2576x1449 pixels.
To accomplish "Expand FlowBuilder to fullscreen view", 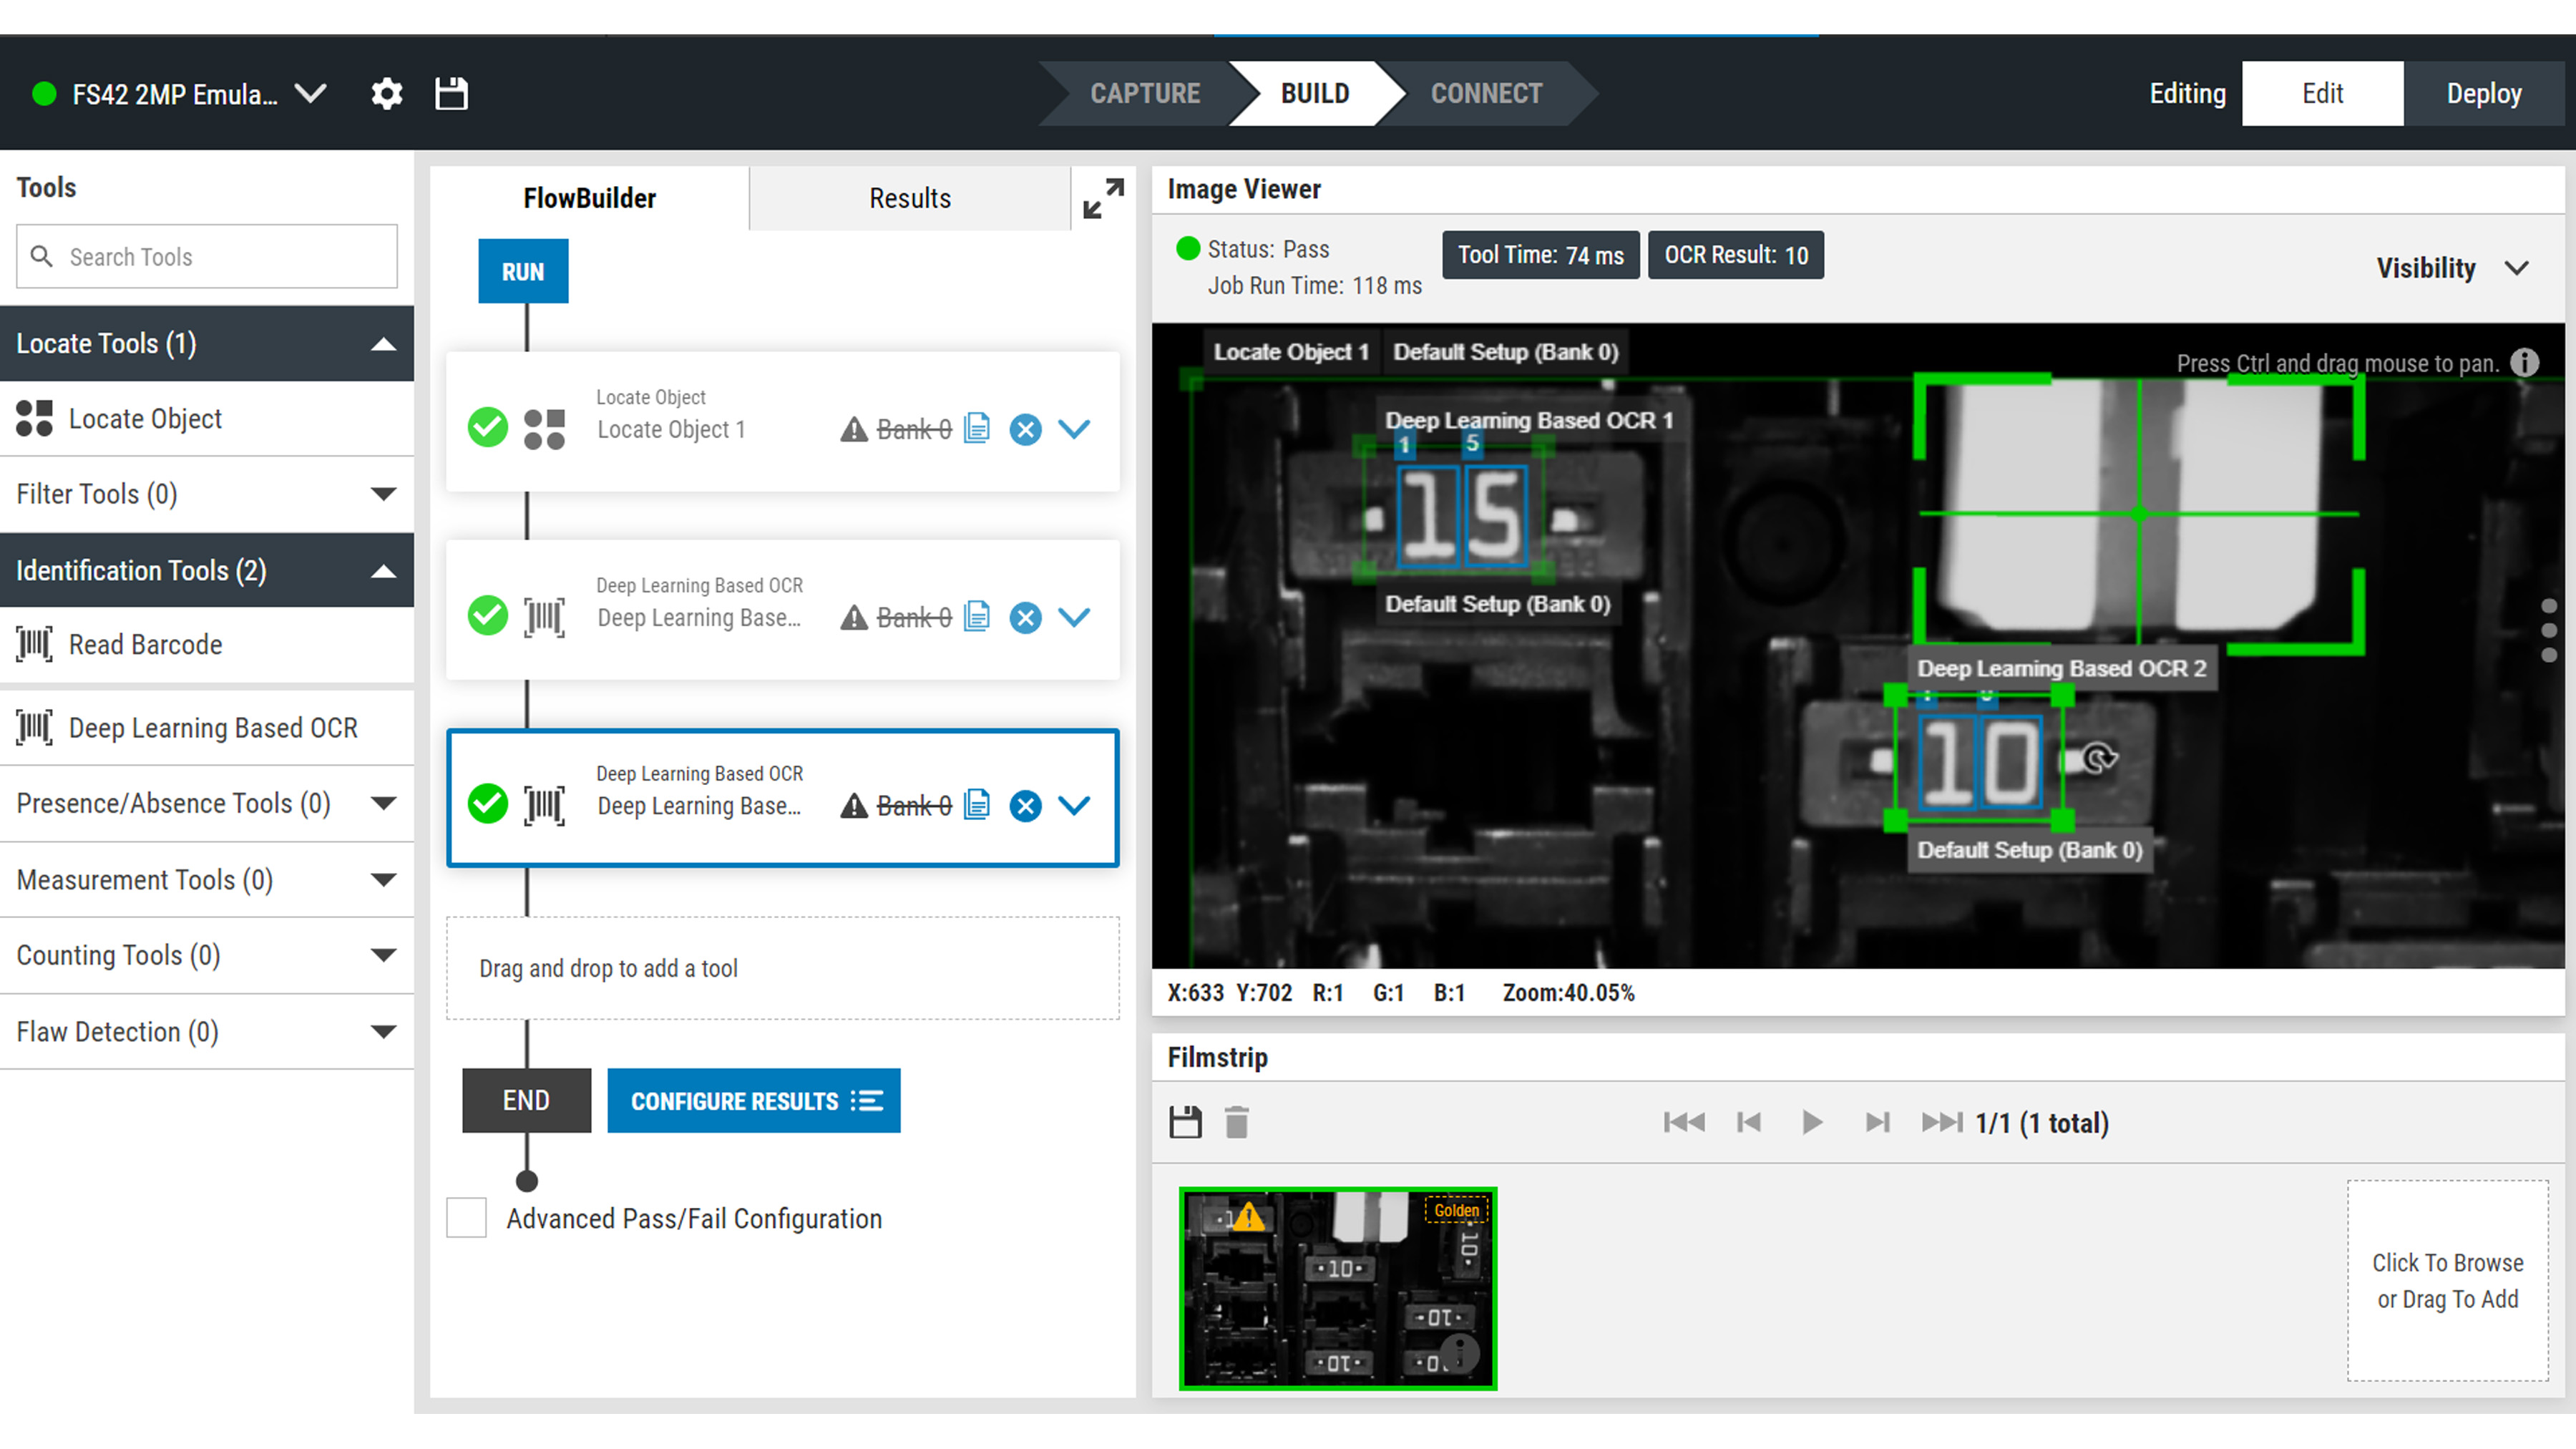I will coord(1103,197).
